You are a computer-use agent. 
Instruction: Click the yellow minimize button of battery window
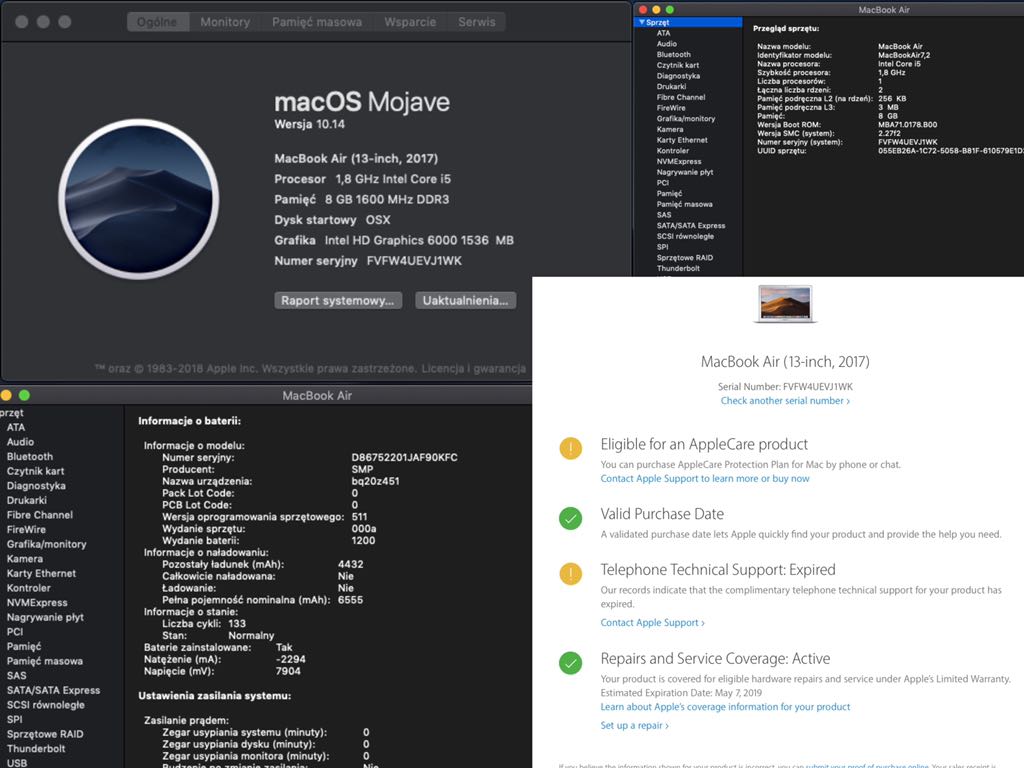pyautogui.click(x=7, y=395)
